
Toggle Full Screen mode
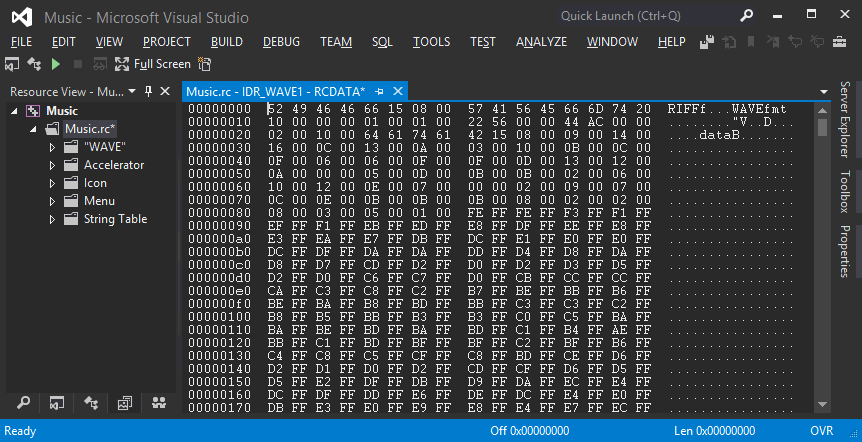tap(153, 64)
